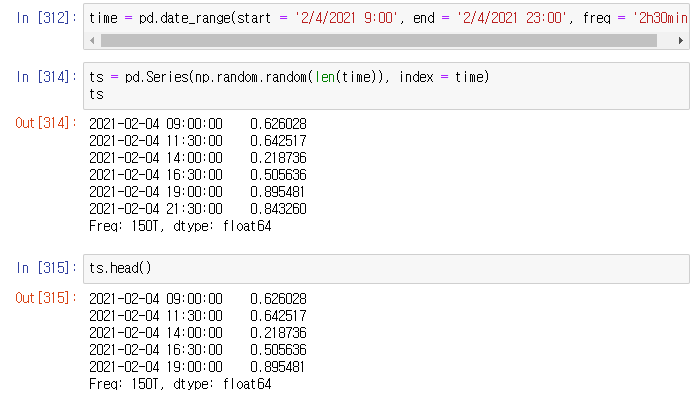
Task: Click the '2/4/2021 9:00' start string
Action: click(x=346, y=18)
